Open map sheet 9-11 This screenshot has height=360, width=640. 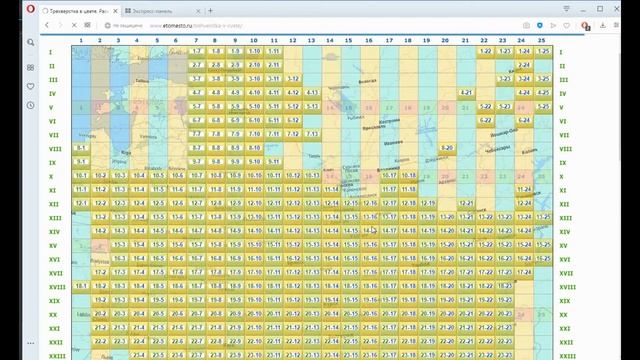point(273,162)
